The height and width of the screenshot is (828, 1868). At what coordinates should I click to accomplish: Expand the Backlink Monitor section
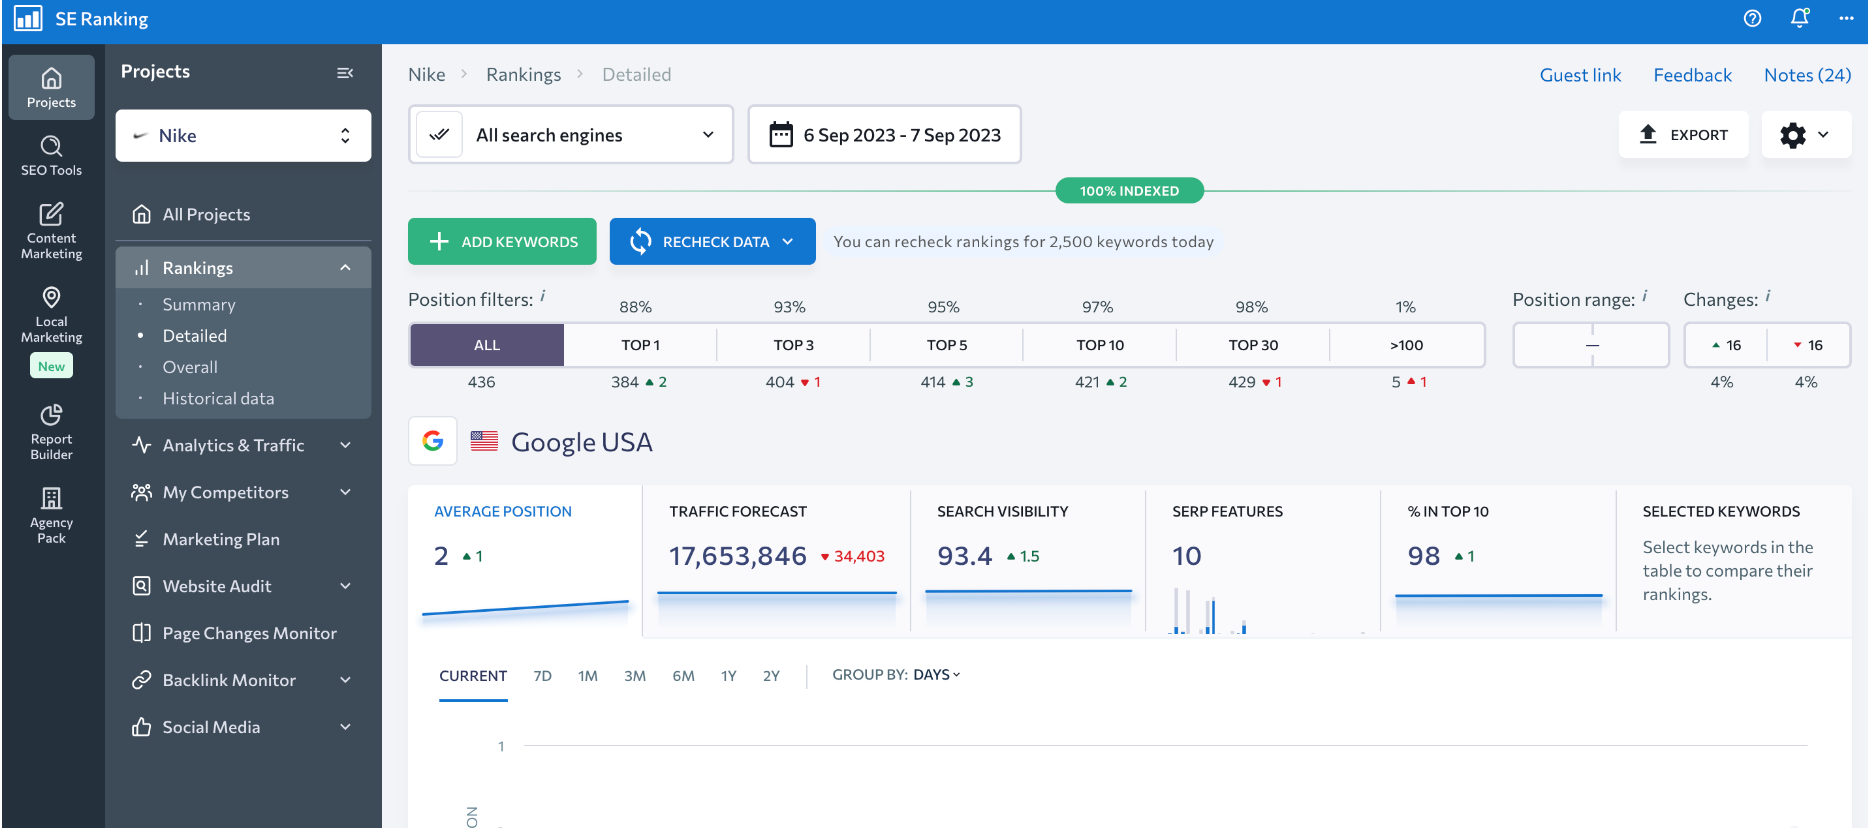[x=345, y=680]
